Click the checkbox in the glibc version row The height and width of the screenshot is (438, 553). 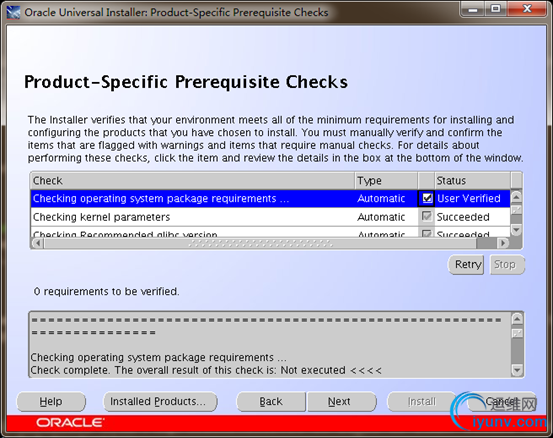(x=427, y=233)
